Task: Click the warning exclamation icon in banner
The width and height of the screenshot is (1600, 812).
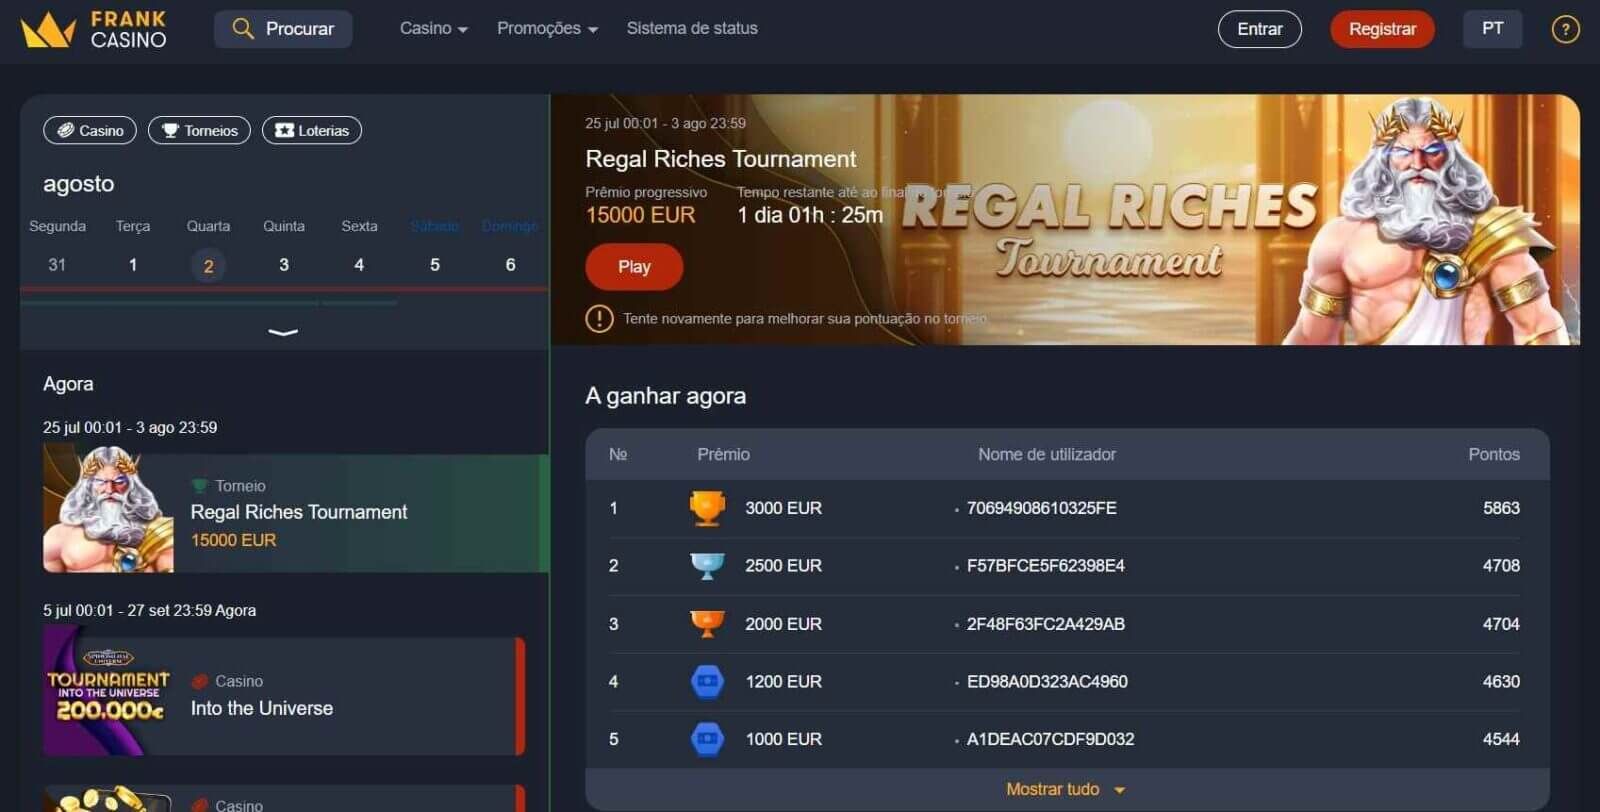Action: point(599,318)
